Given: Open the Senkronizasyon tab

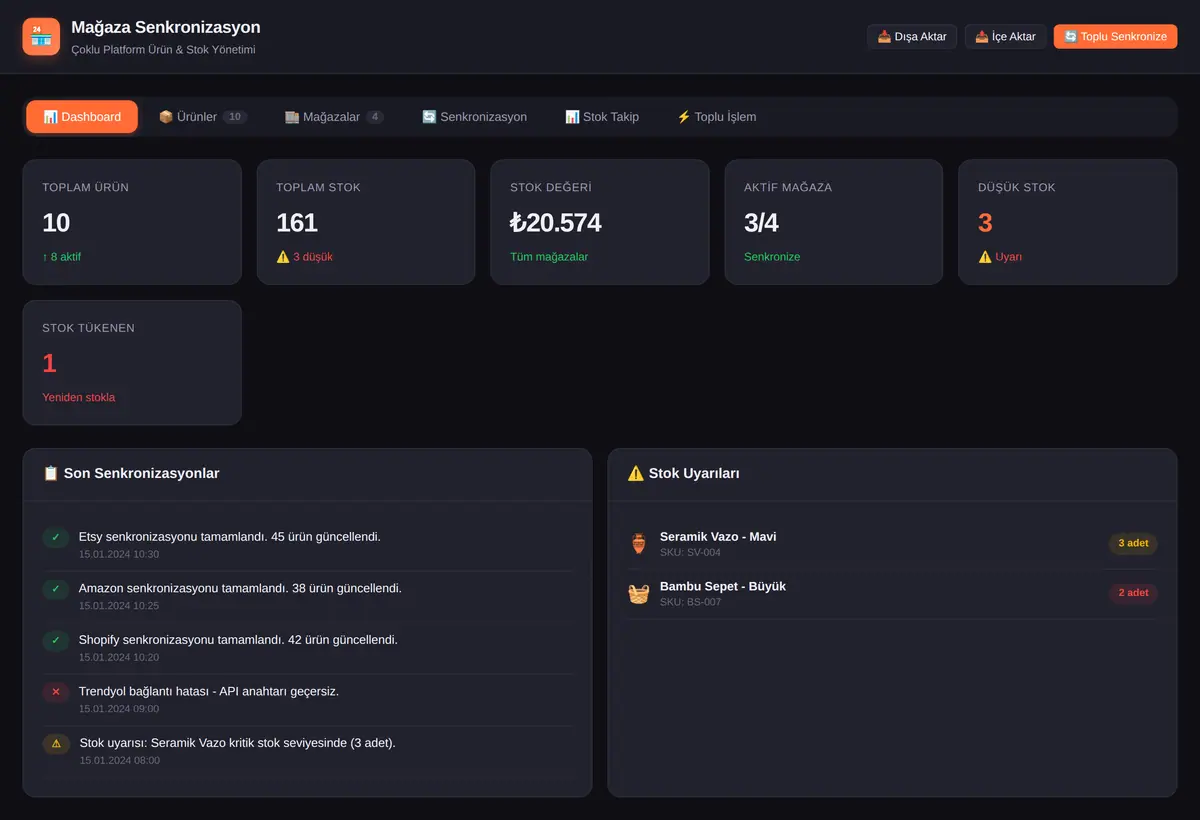Looking at the screenshot, I should (x=474, y=117).
